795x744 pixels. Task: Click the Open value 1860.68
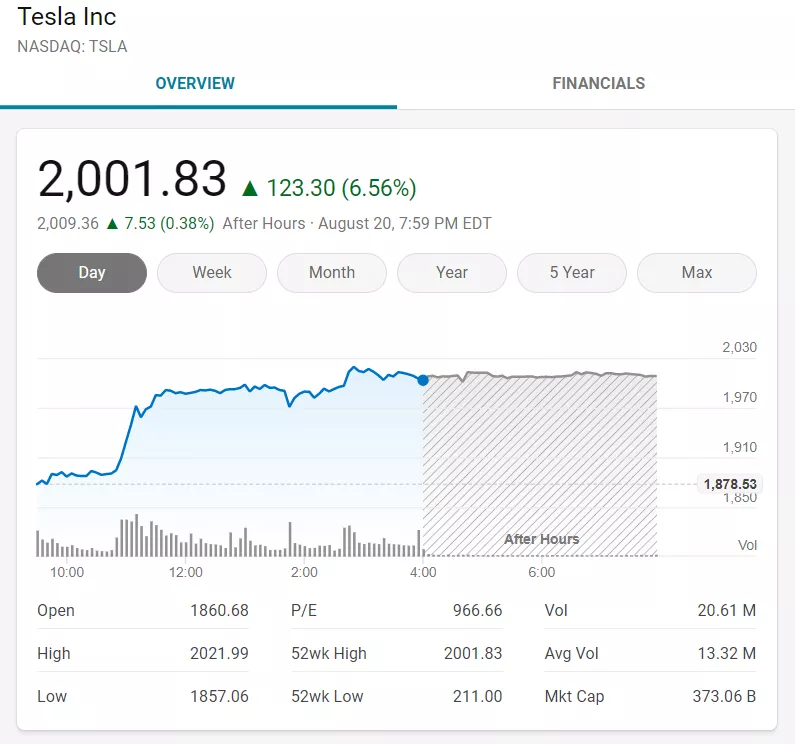coord(219,611)
